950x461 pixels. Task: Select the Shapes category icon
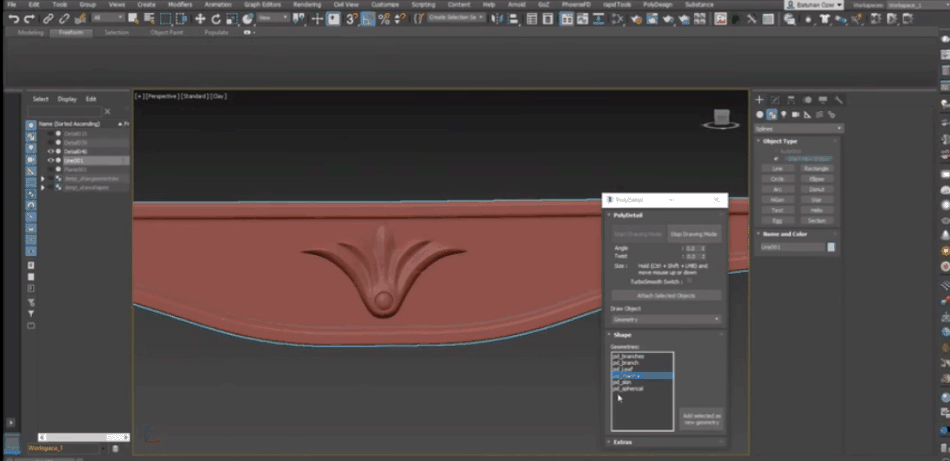(x=772, y=115)
